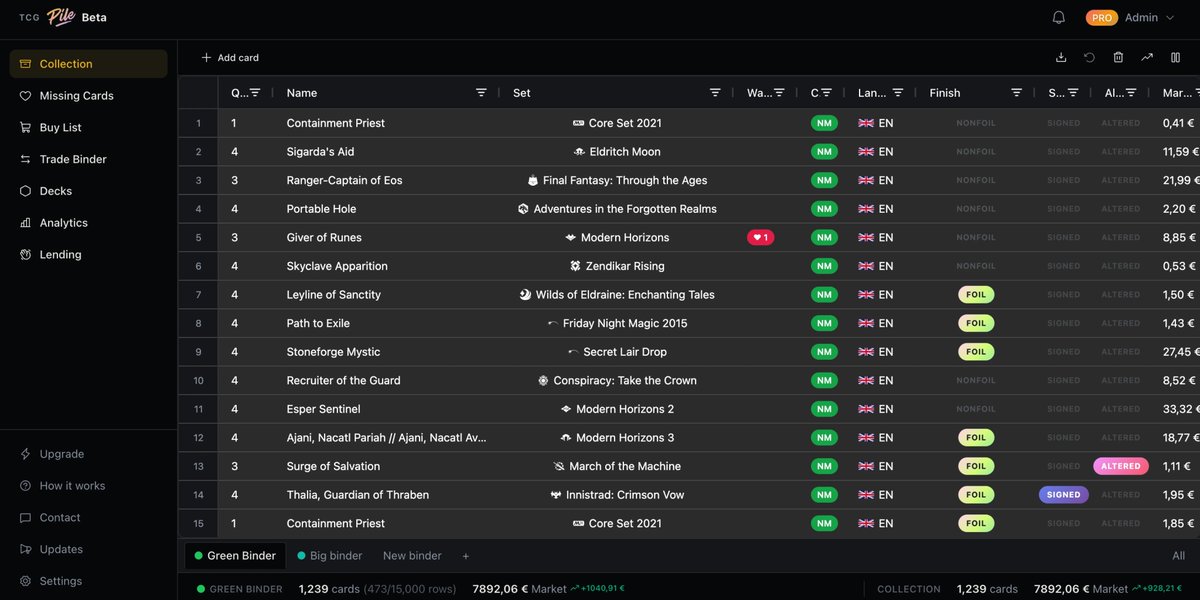Toggle SIGNED for Ranger-Captain of Eos
Viewport: 1200px width, 600px height.
tap(1064, 181)
